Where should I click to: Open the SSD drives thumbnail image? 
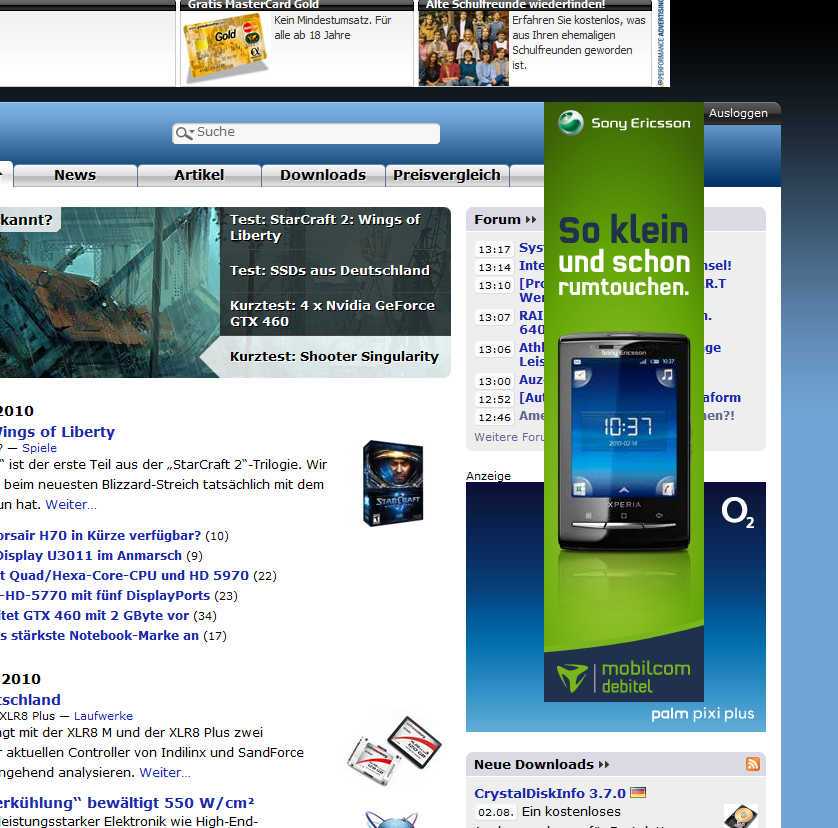click(395, 750)
